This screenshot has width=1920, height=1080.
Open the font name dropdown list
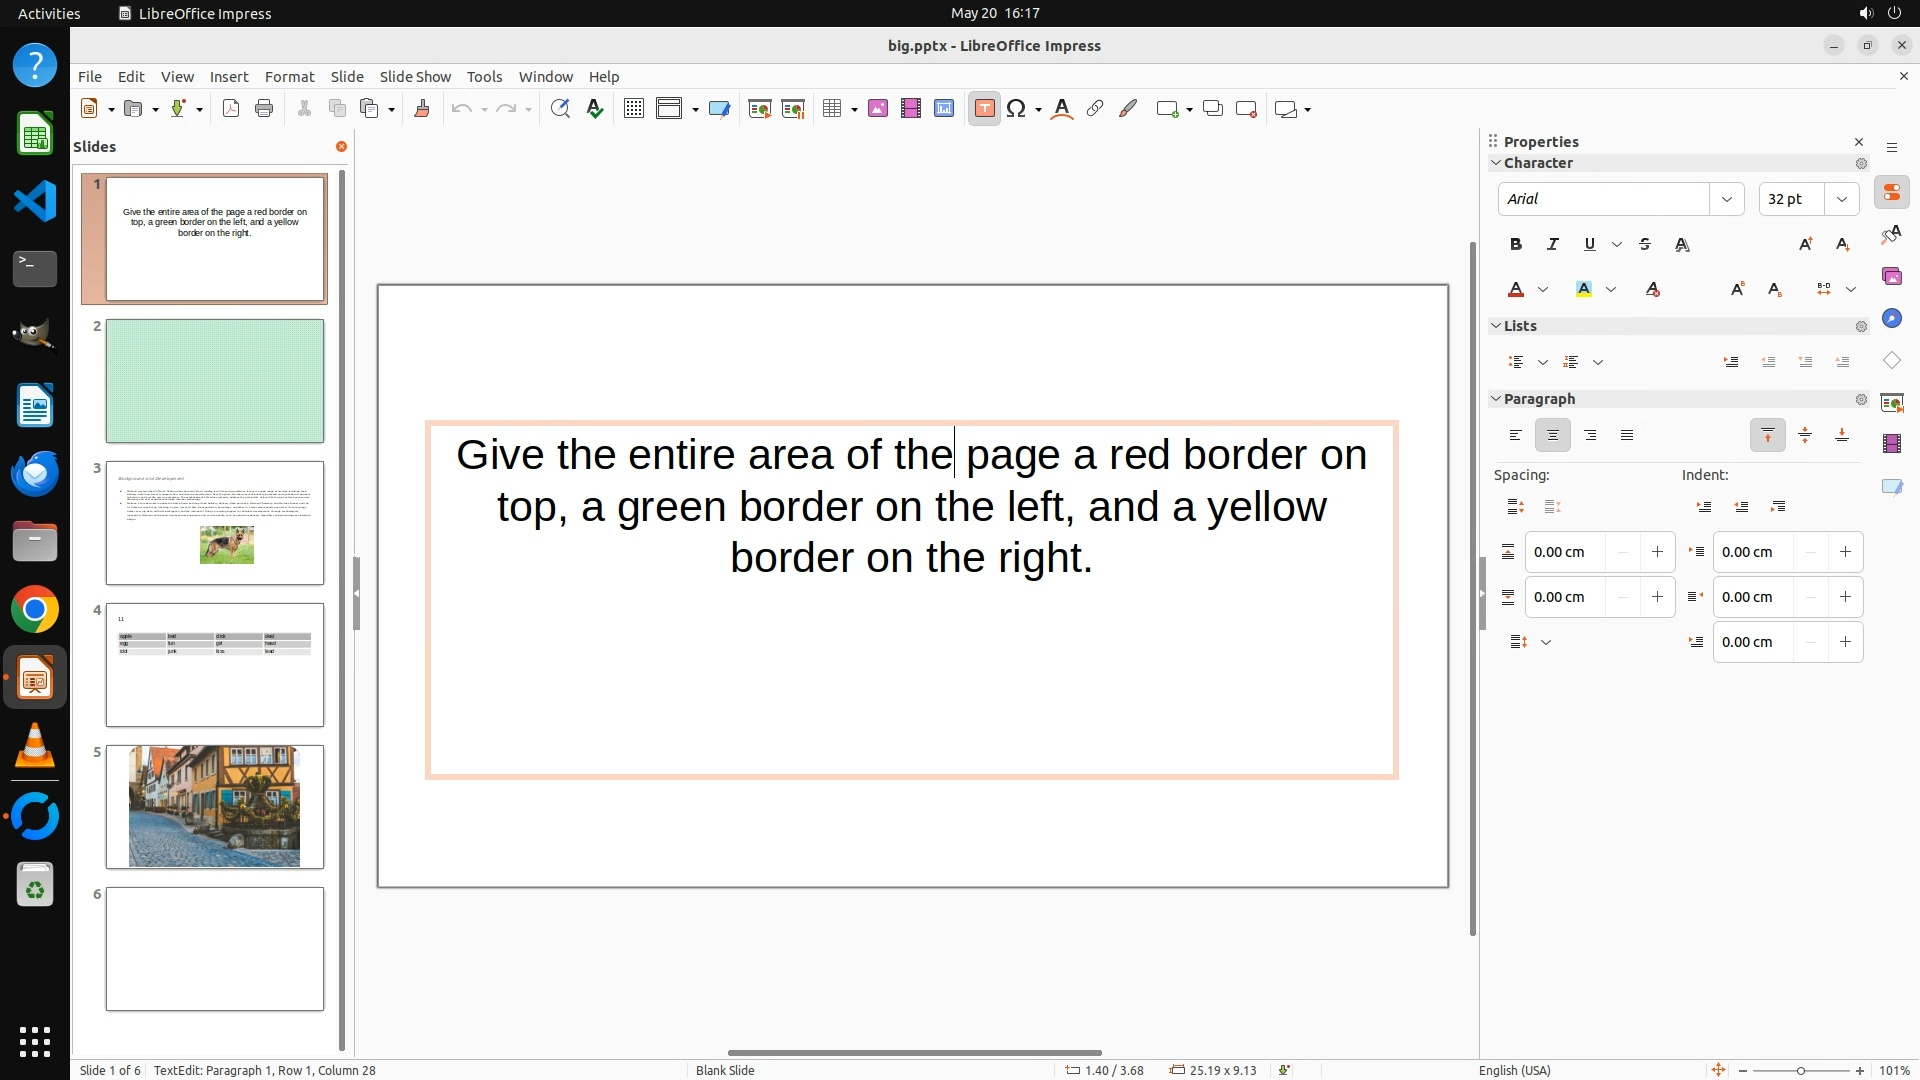(x=1726, y=199)
